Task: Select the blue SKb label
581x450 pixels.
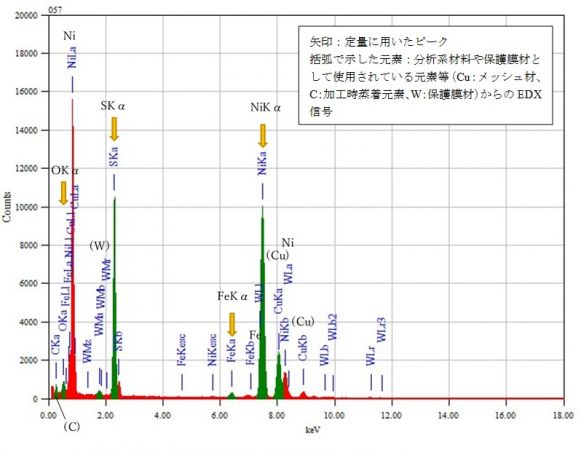Action: pyautogui.click(x=118, y=341)
